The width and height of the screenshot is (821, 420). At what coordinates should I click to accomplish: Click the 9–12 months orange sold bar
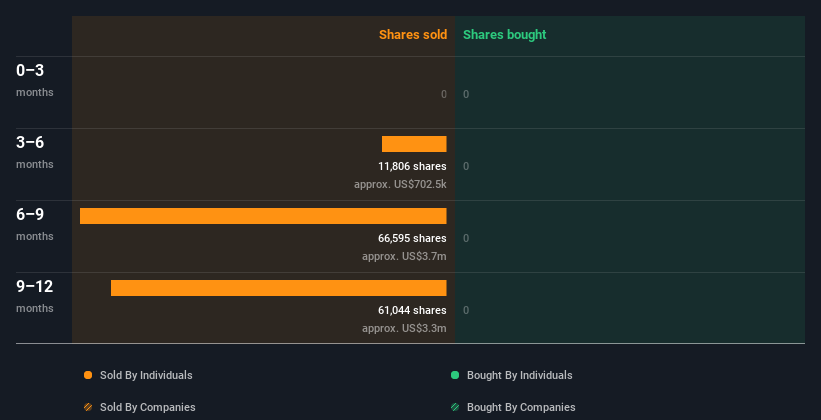(x=279, y=288)
